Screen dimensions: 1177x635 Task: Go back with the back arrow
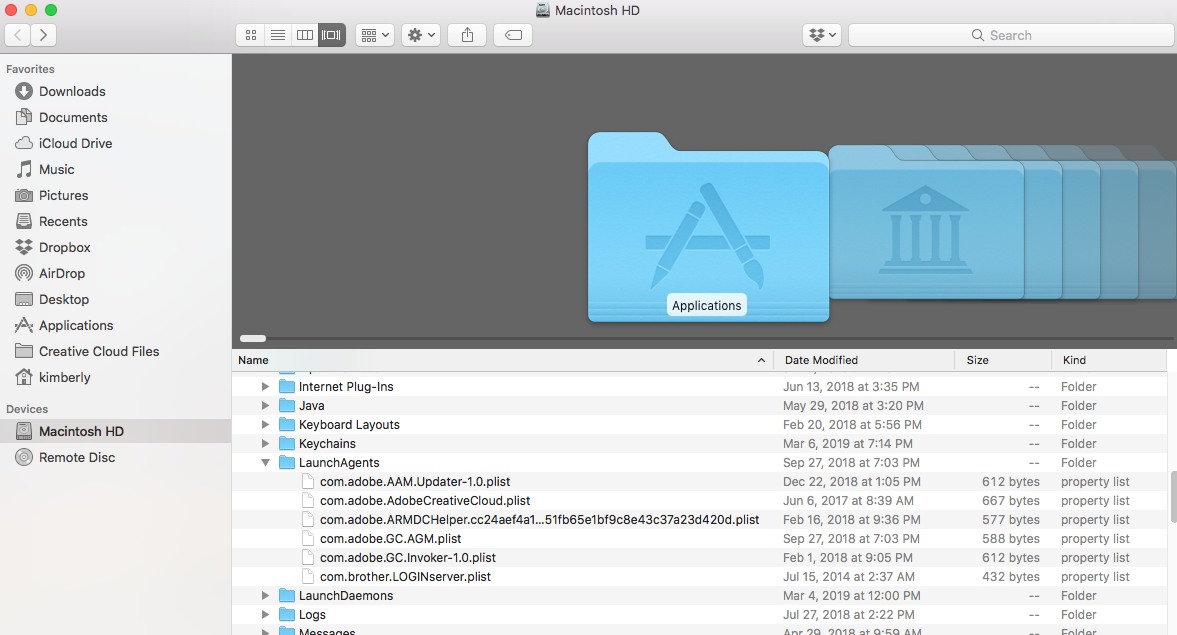(18, 35)
